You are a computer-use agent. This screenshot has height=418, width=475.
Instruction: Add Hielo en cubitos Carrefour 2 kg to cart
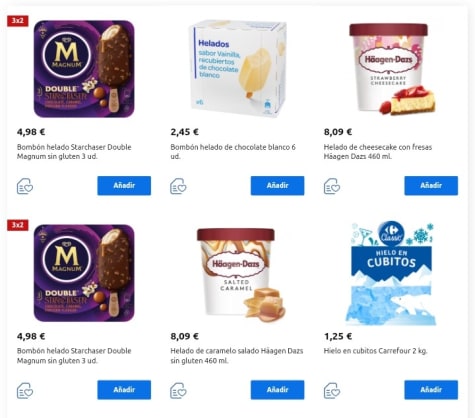(x=431, y=390)
